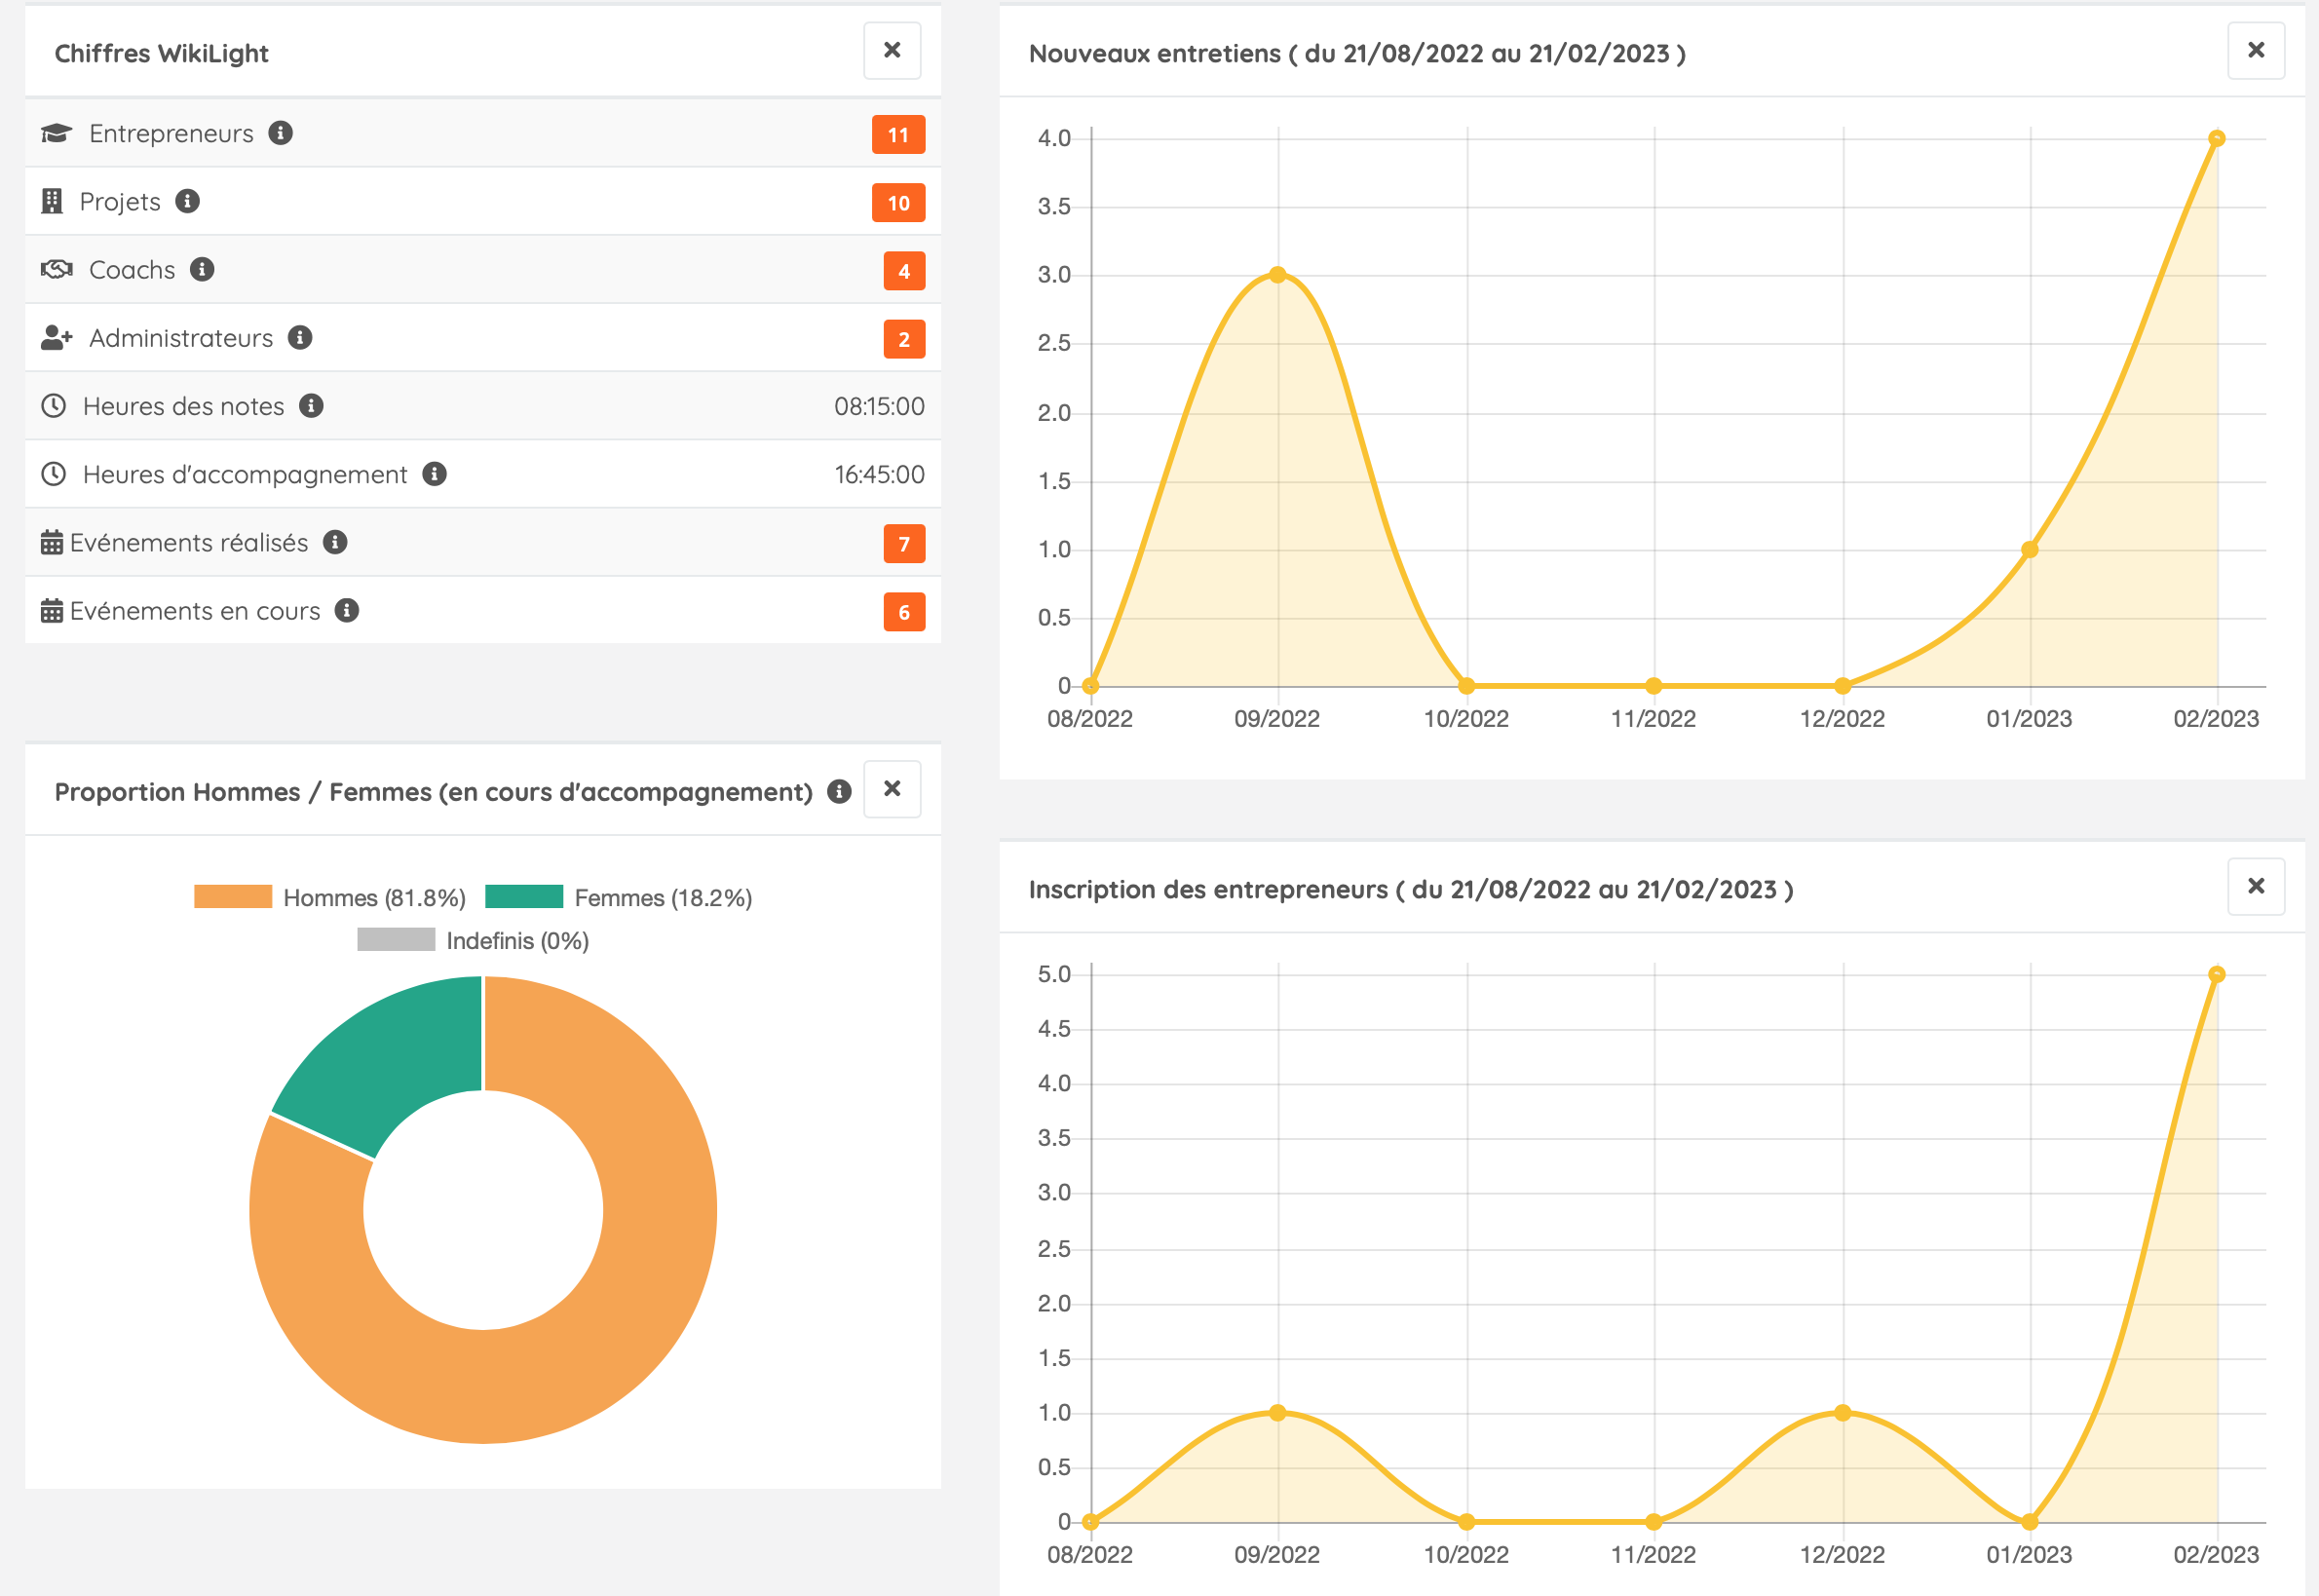2319x1596 pixels.
Task: Click the 08/2022 point on Nouveaux entretiens chart
Action: [x=1091, y=686]
